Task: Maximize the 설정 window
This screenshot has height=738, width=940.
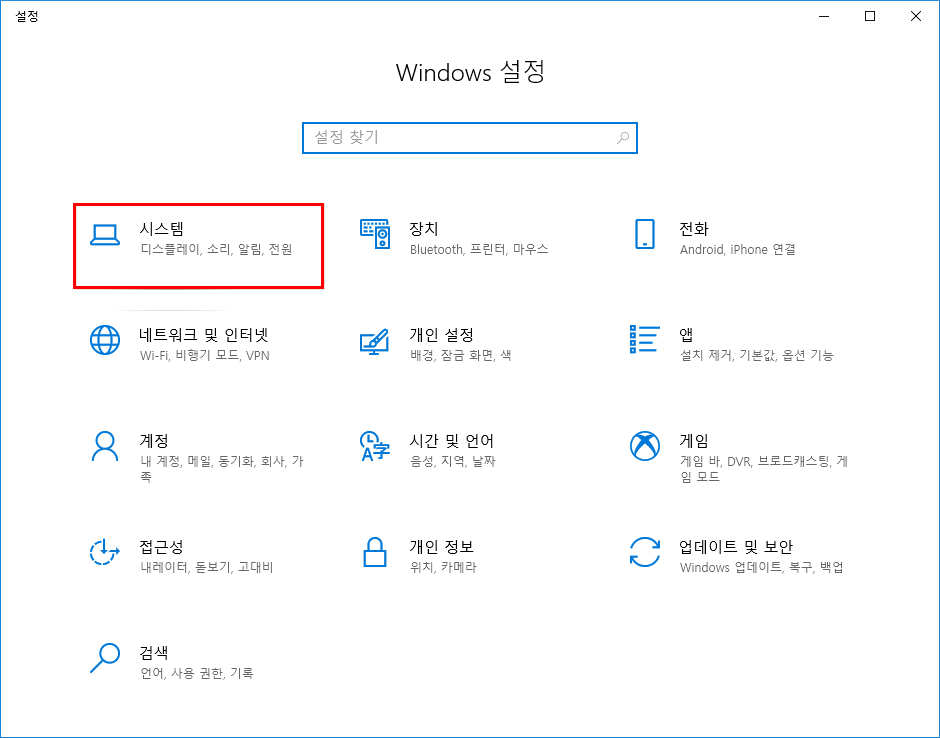Action: [870, 16]
